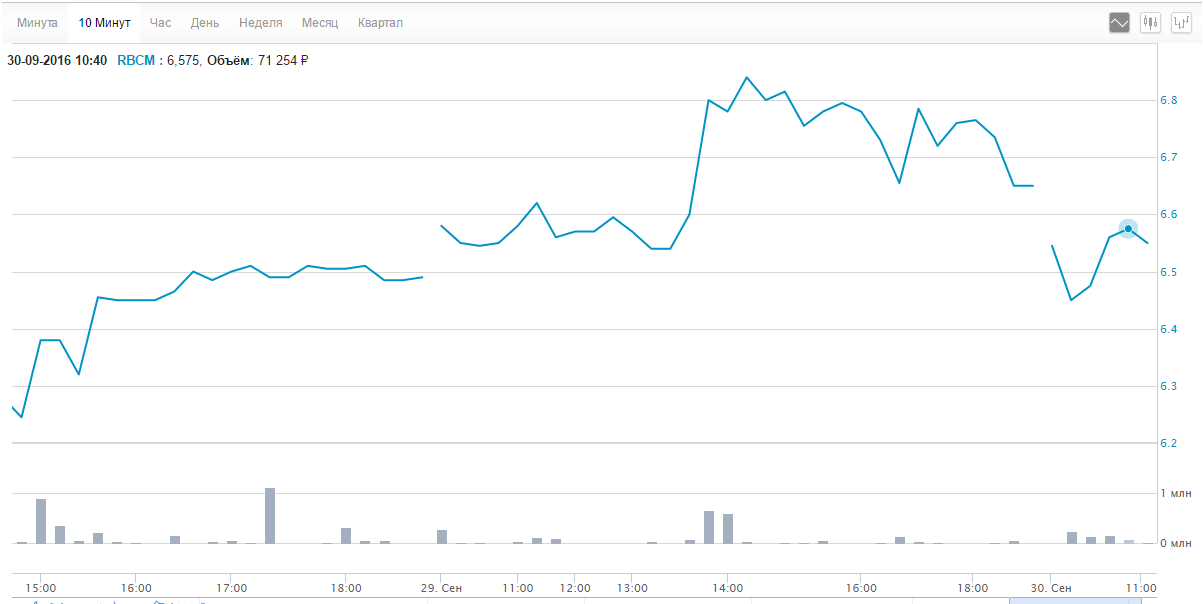This screenshot has width=1203, height=604.
Task: Switch to the Час interval
Action: [160, 22]
